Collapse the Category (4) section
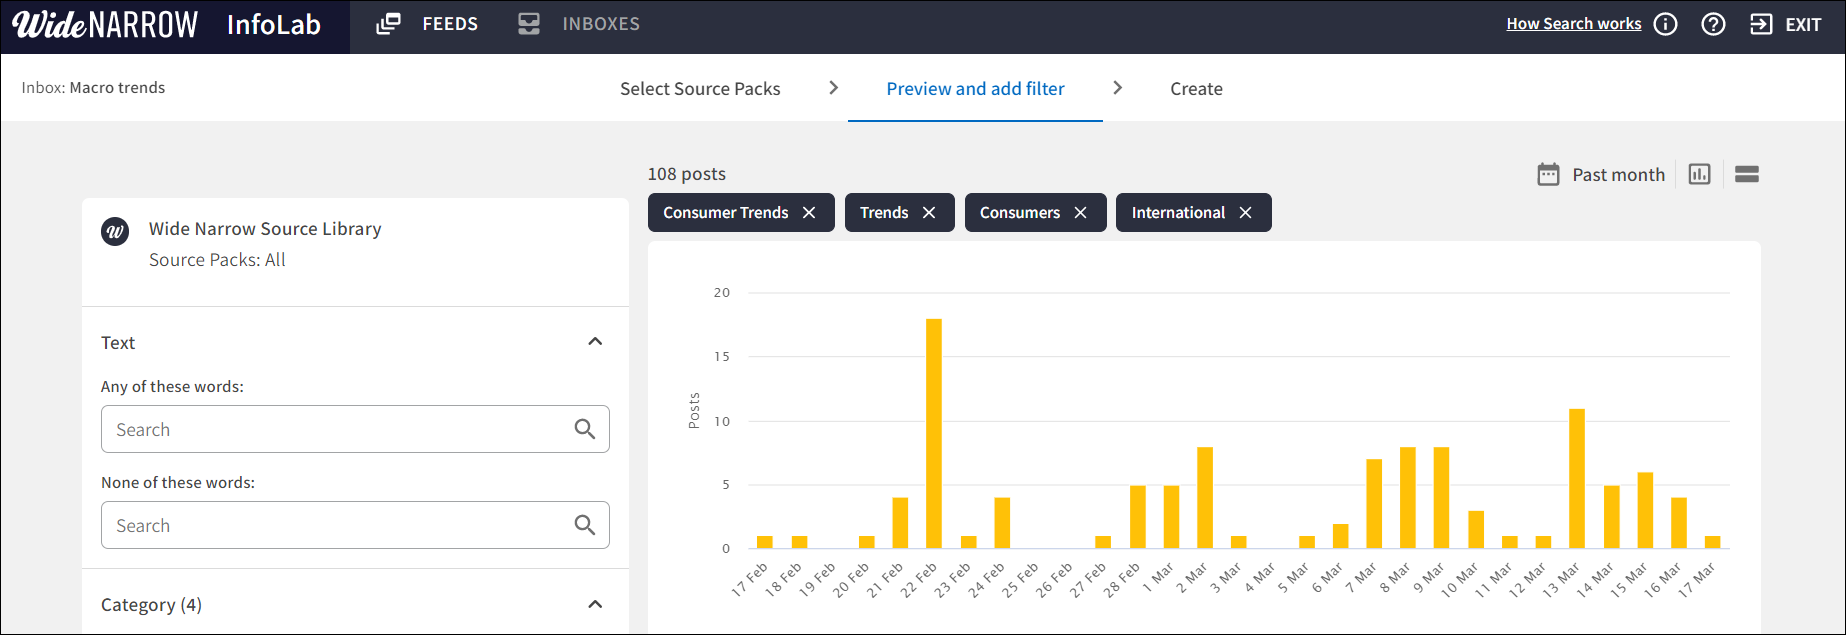Image resolution: width=1846 pixels, height=635 pixels. pyautogui.click(x=595, y=604)
